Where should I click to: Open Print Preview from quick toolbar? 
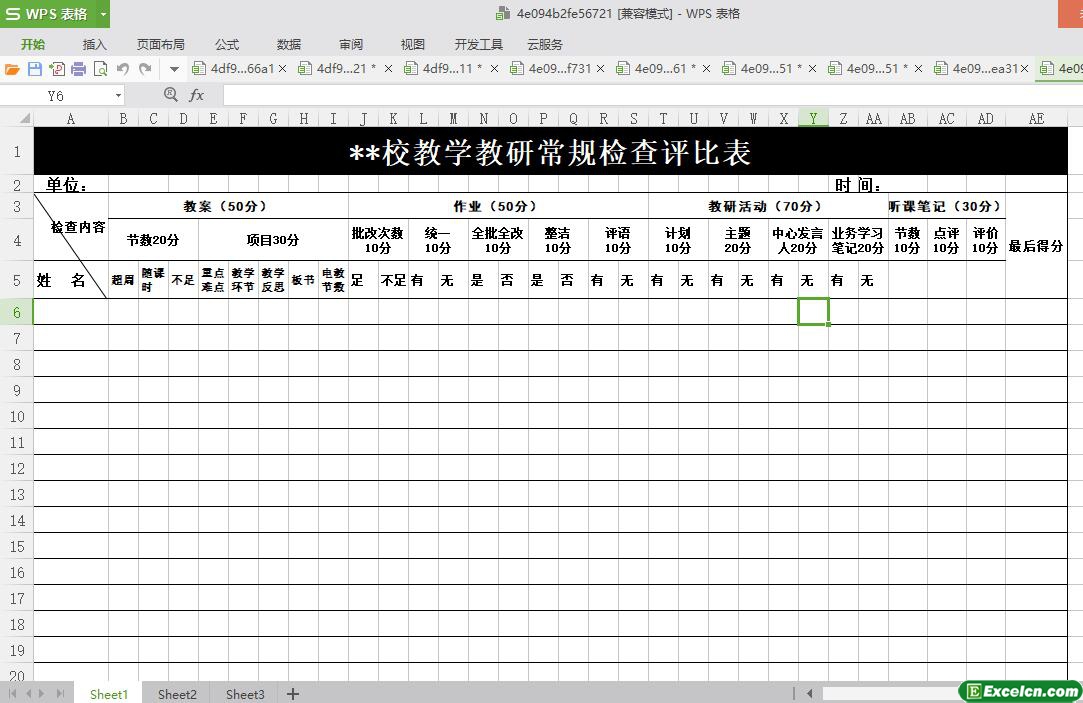pyautogui.click(x=100, y=69)
